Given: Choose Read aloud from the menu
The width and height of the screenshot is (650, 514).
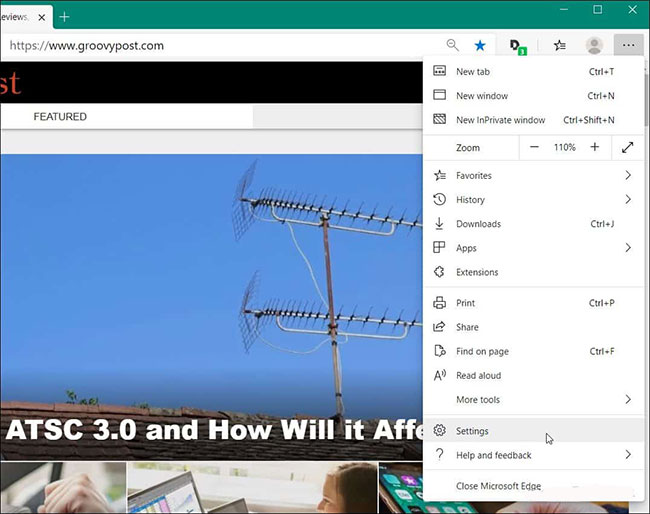Looking at the screenshot, I should click(x=533, y=375).
